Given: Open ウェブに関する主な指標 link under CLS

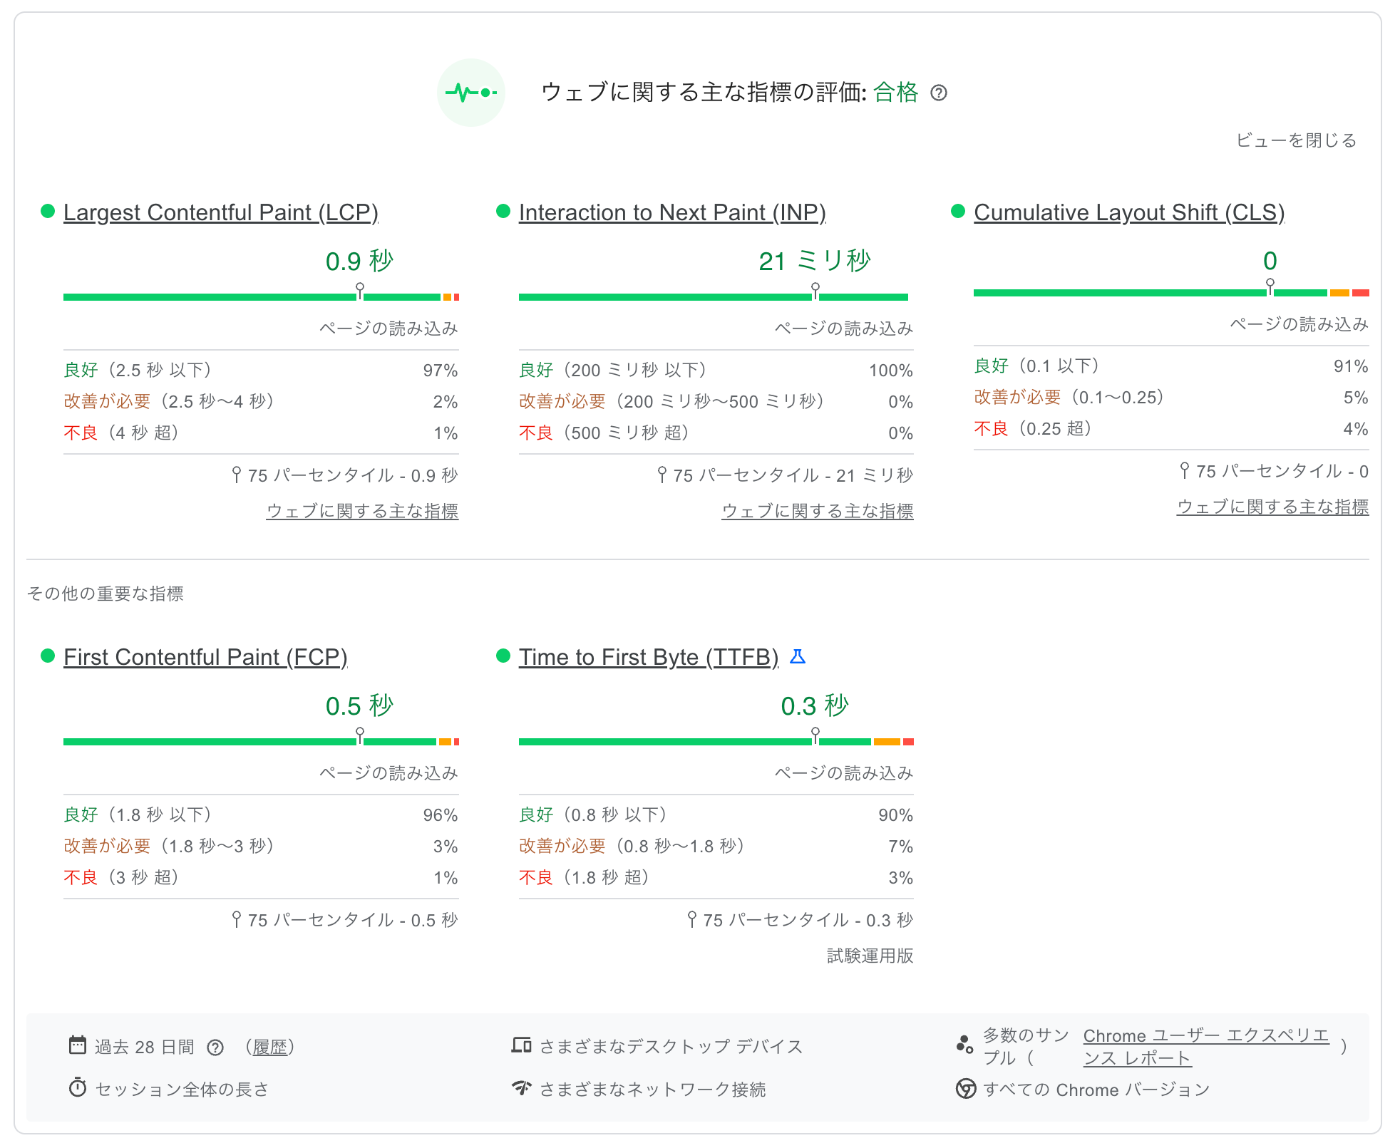Looking at the screenshot, I should point(1272,507).
